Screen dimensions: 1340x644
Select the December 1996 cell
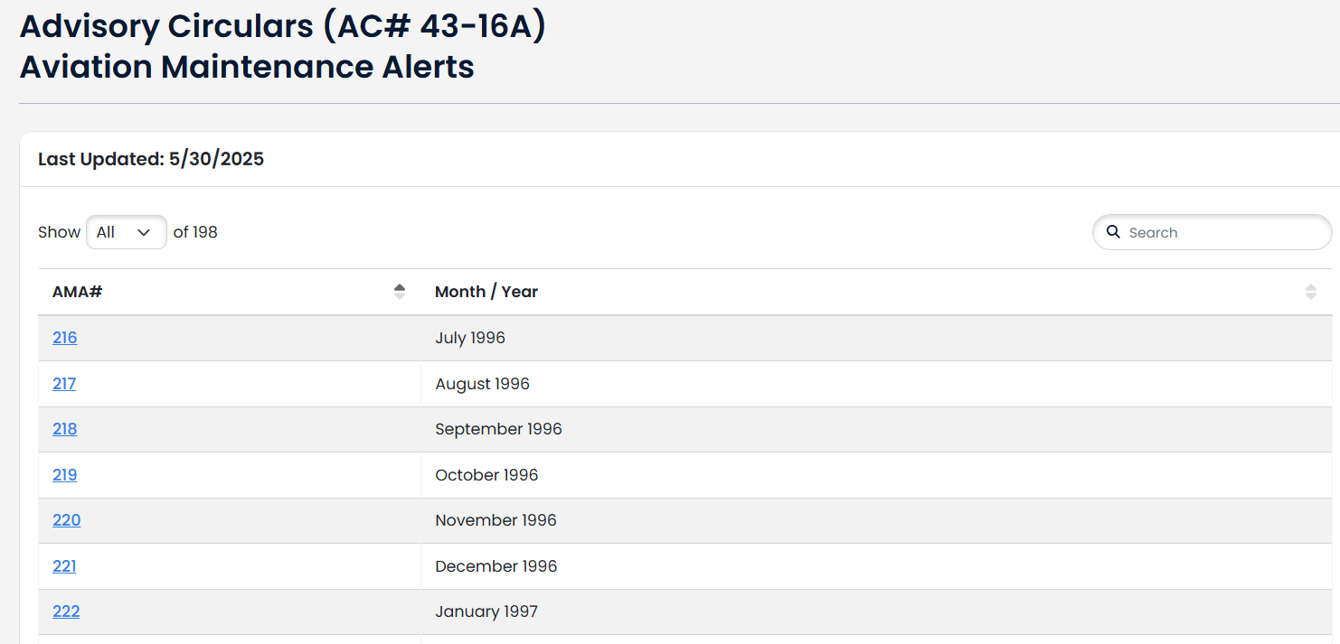(496, 566)
